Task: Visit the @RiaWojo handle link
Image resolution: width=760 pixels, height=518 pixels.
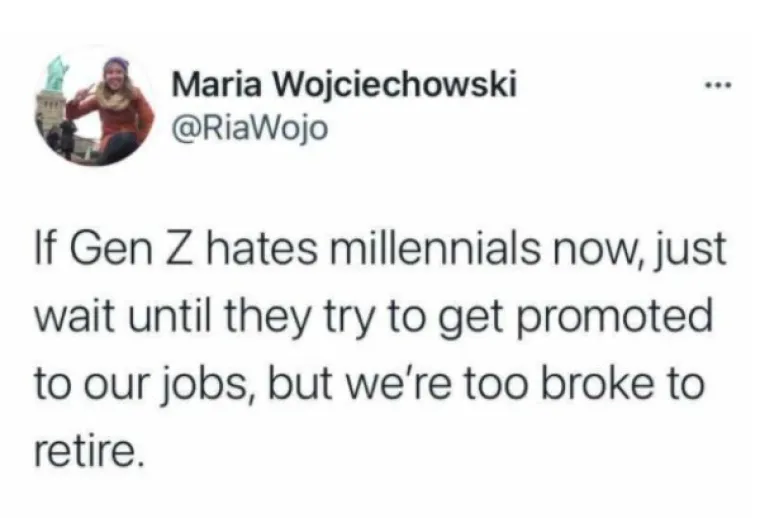Action: (251, 128)
